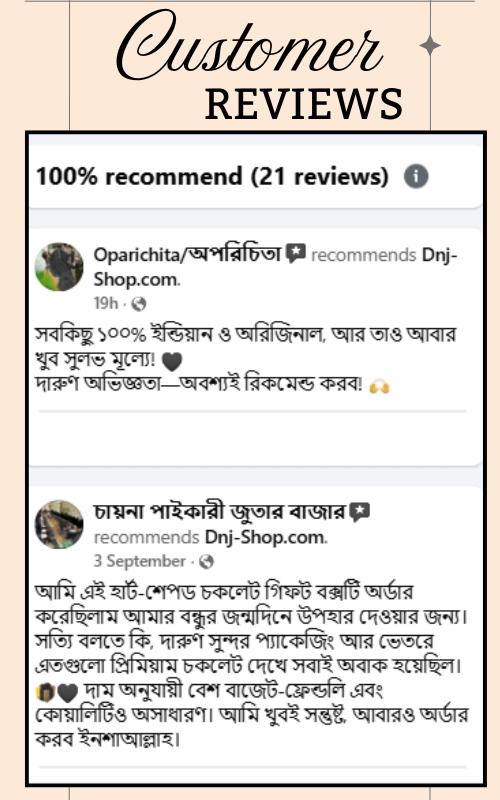Click the Customer Reviews title
This screenshot has height=800, width=500.
pos(260,66)
